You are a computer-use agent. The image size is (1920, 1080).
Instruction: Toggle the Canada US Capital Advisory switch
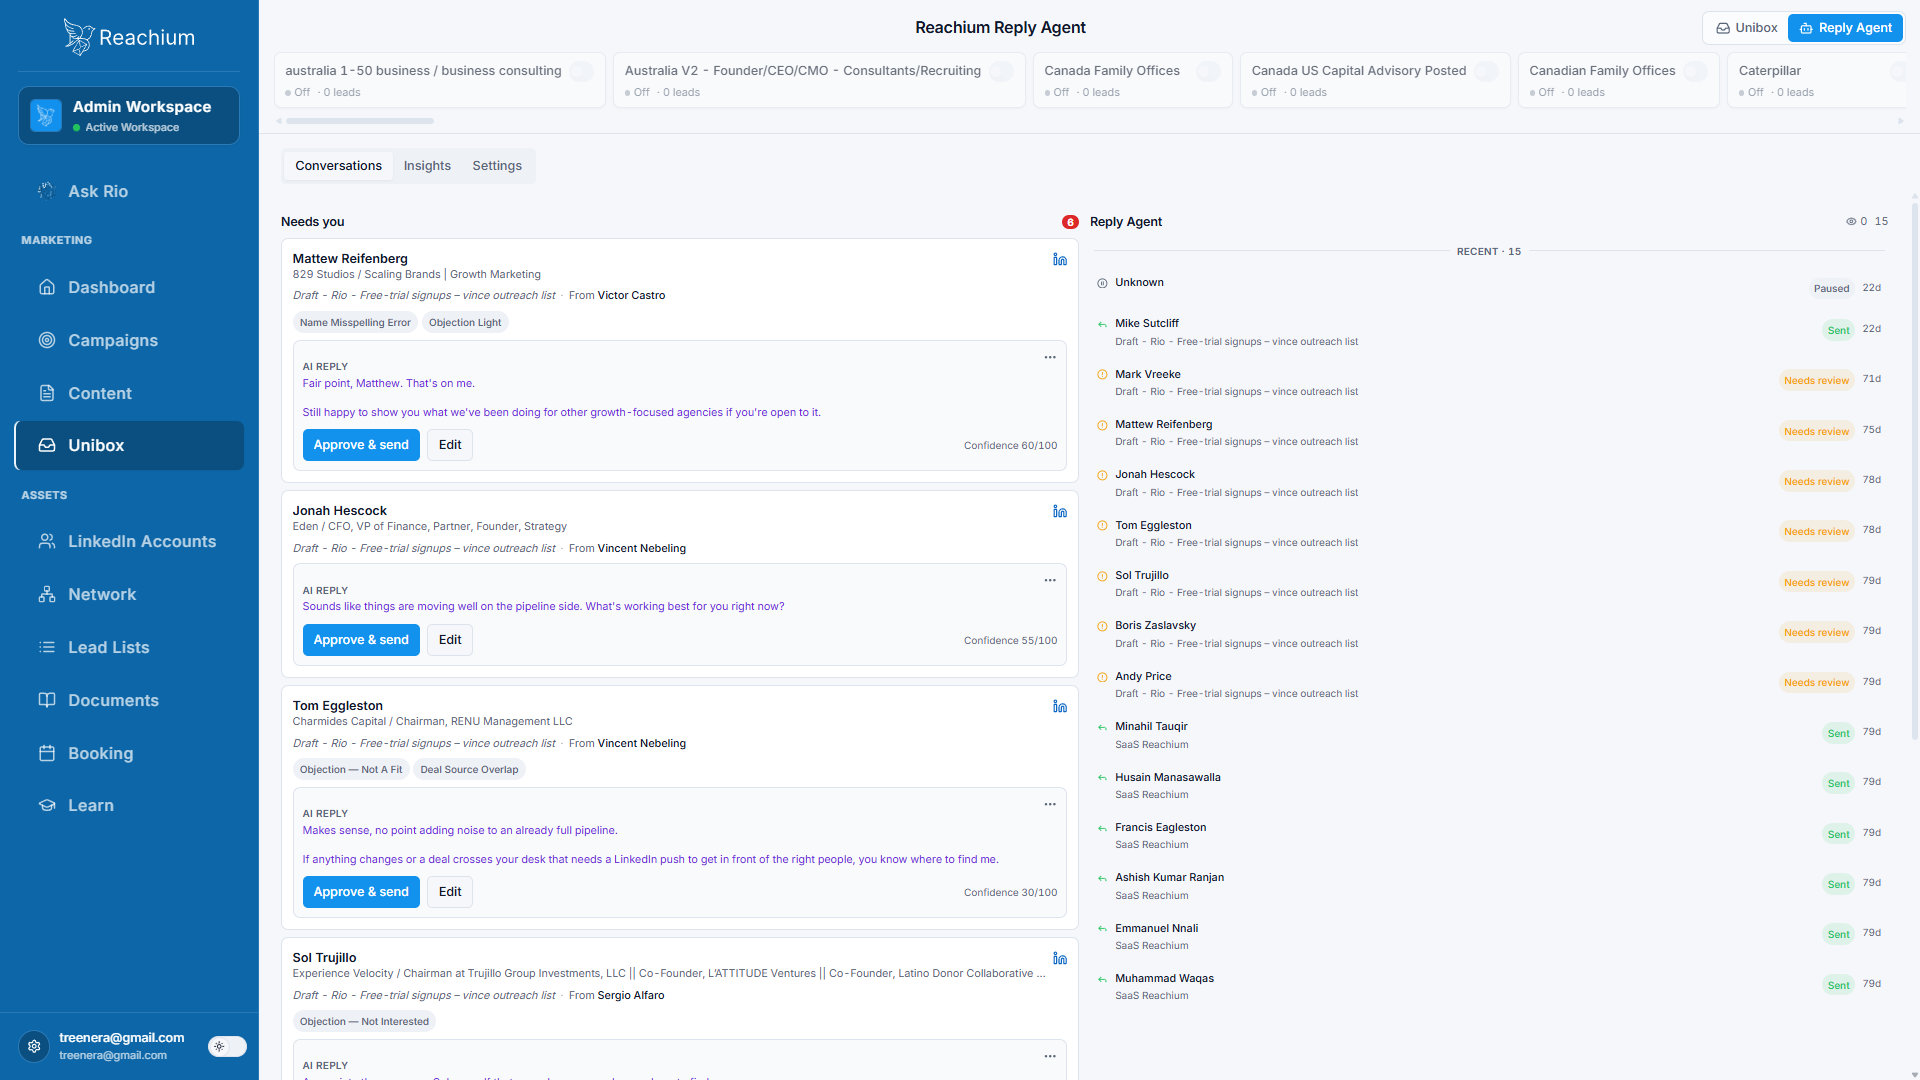click(x=1487, y=71)
